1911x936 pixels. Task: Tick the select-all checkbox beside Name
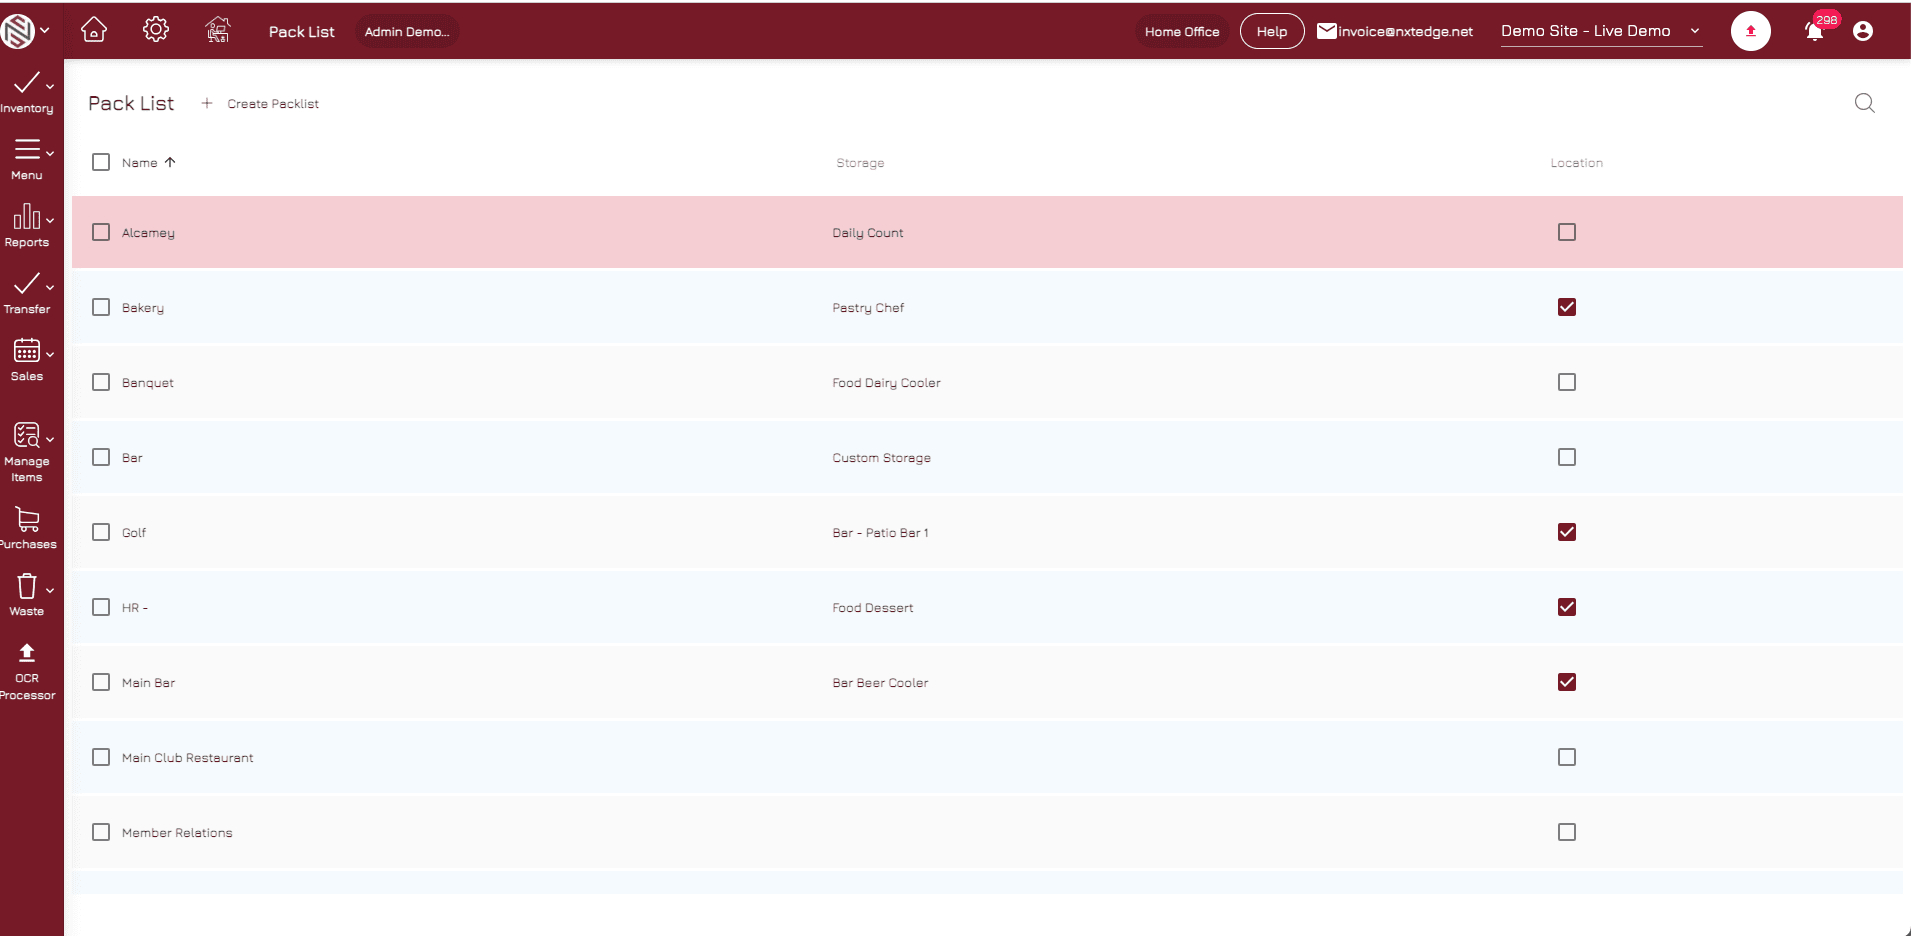(x=101, y=162)
